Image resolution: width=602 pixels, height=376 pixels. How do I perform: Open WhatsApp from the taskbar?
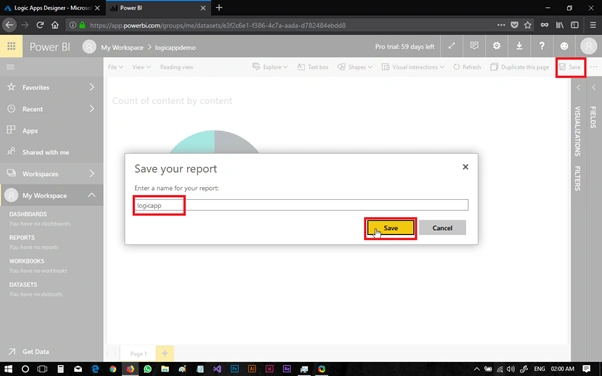[x=147, y=369]
